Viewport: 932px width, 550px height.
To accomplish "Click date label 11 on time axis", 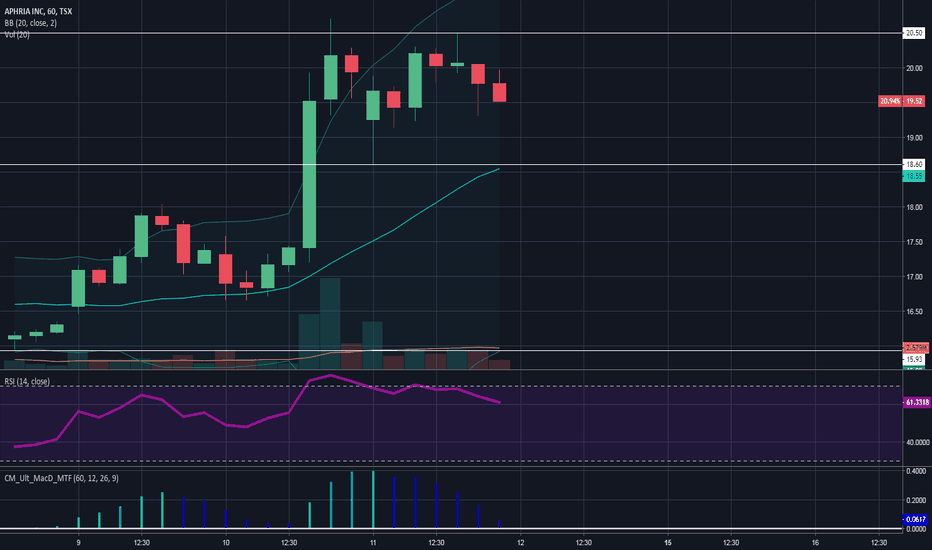I will pyautogui.click(x=373, y=542).
